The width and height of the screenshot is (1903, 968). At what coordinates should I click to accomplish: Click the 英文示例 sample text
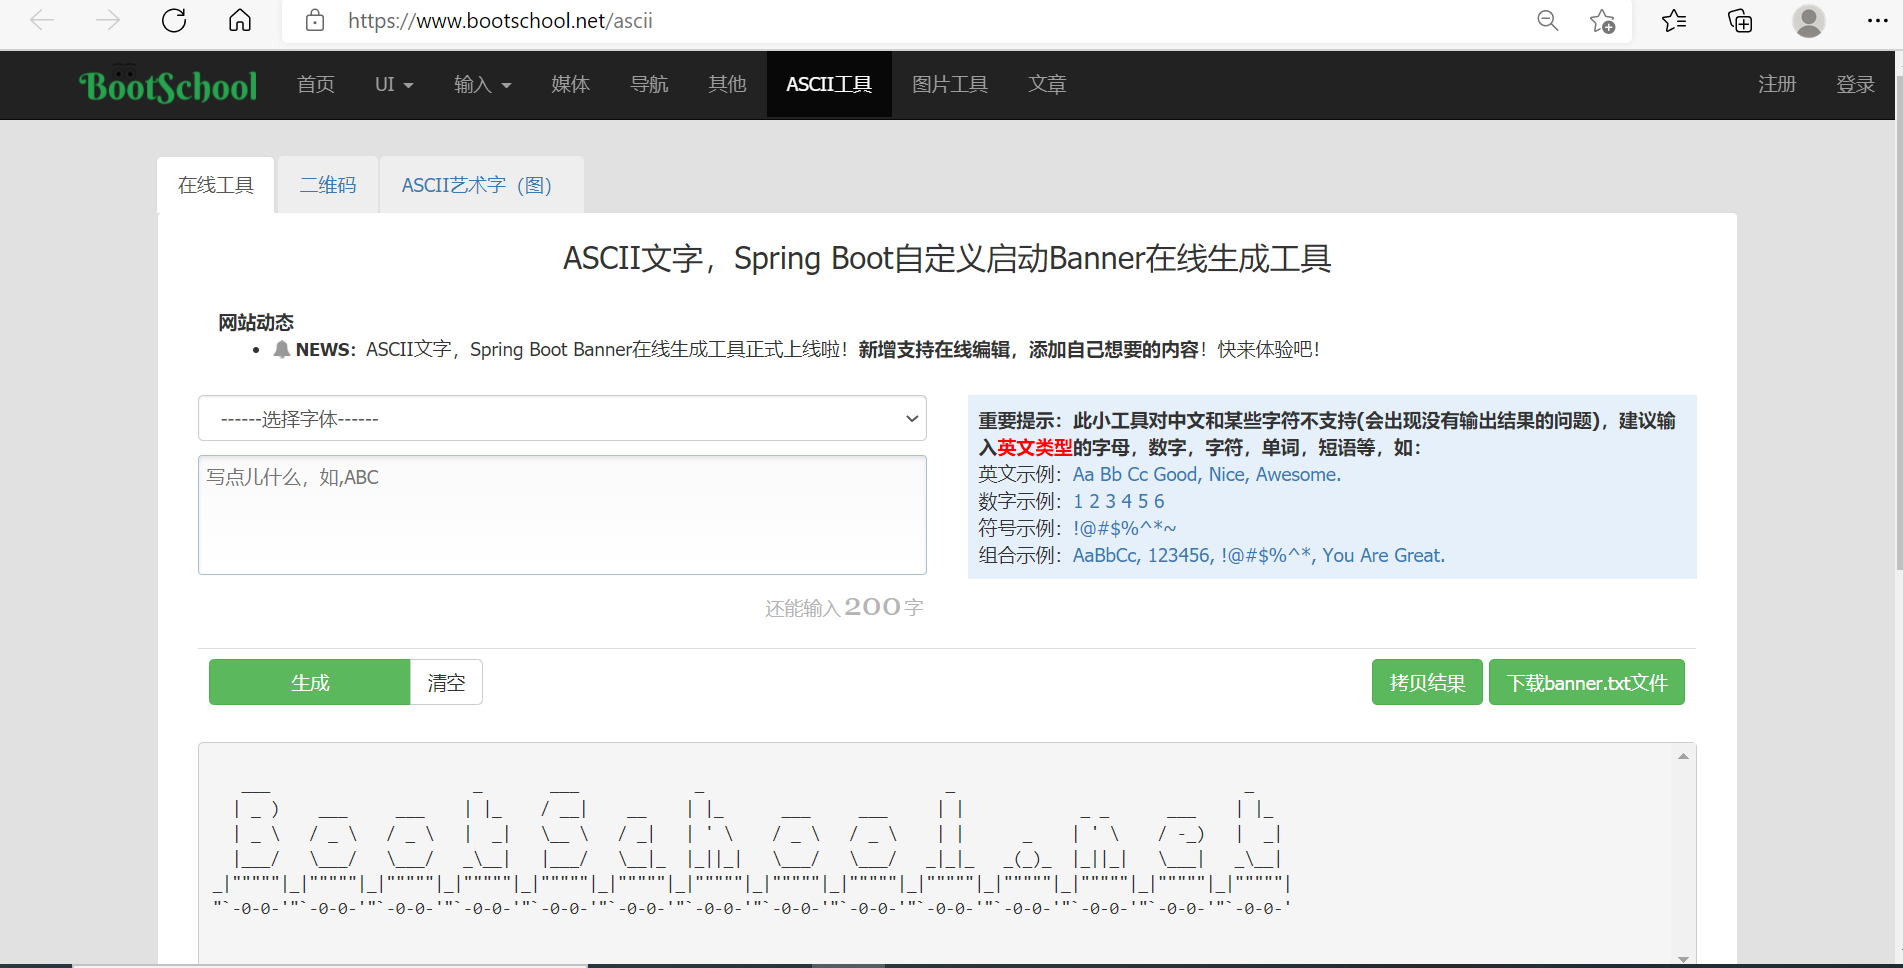pos(1207,474)
